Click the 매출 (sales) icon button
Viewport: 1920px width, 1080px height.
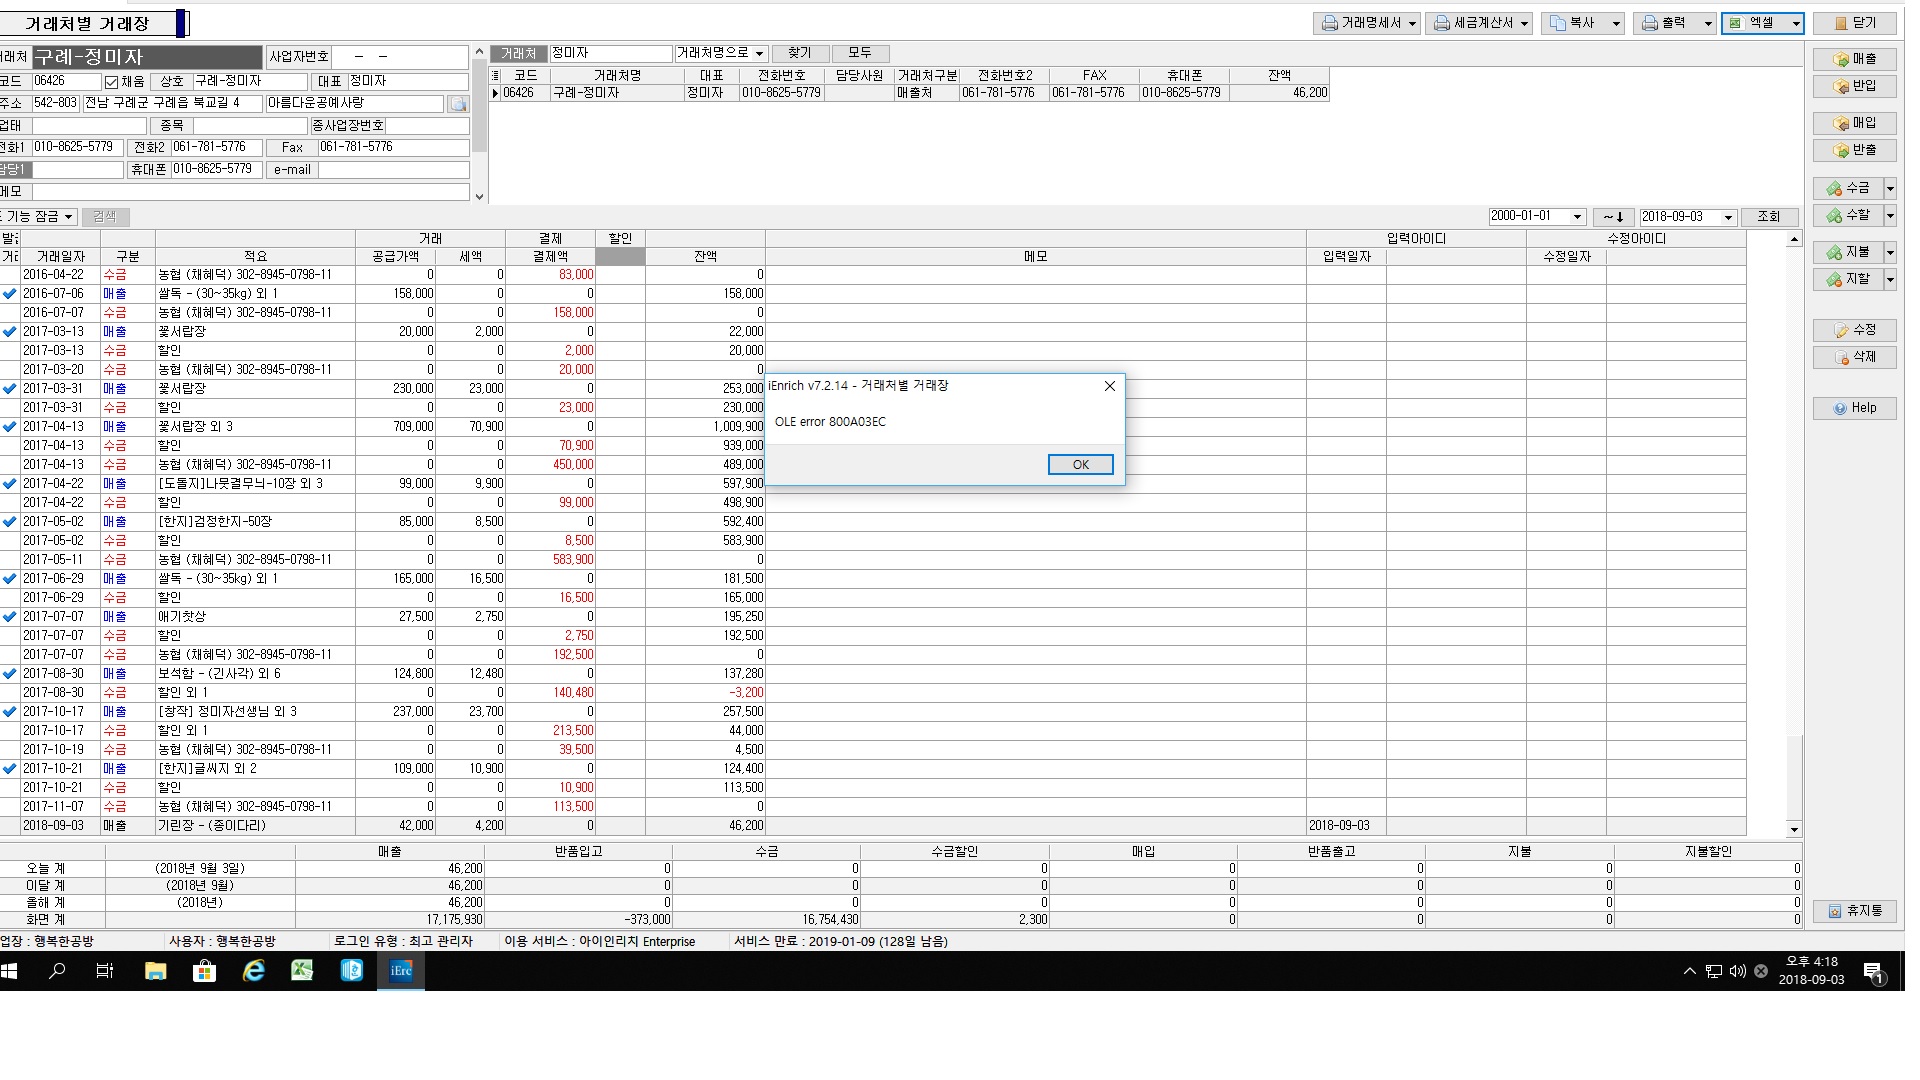(x=1854, y=59)
